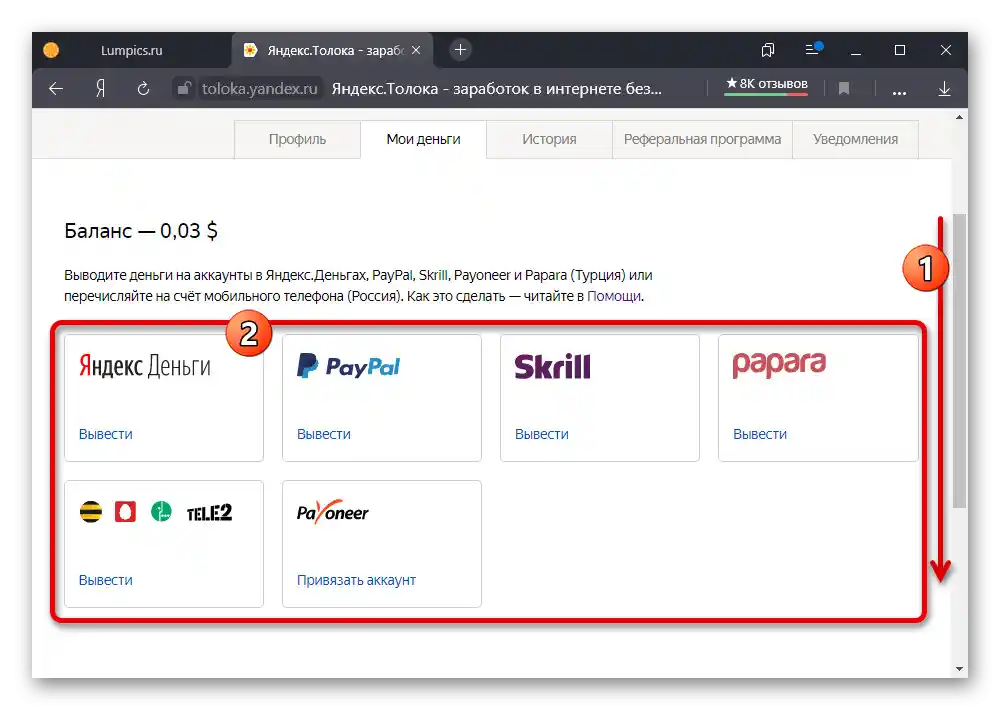The height and width of the screenshot is (710, 1000).
Task: Open the Реферальная программа tab
Action: (x=702, y=139)
